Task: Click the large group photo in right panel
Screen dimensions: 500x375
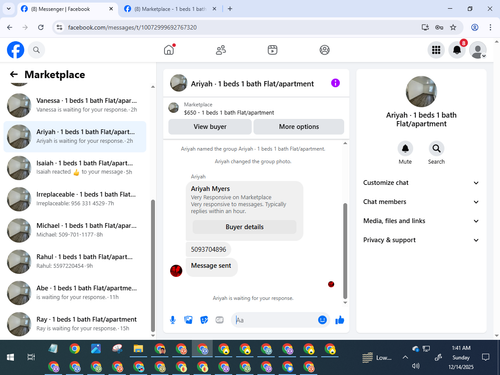Action: tap(421, 91)
